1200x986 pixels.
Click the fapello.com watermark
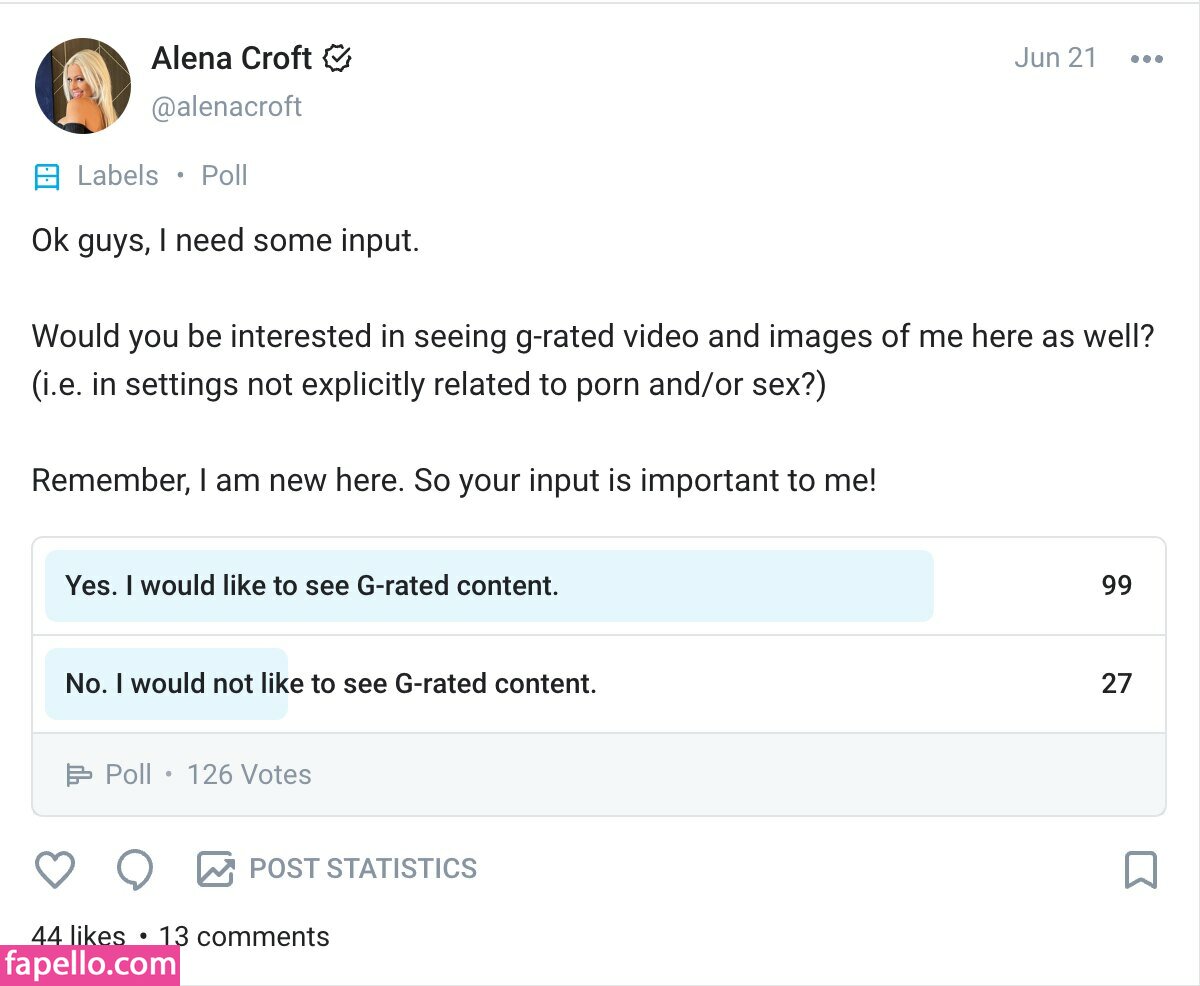pyautogui.click(x=90, y=965)
